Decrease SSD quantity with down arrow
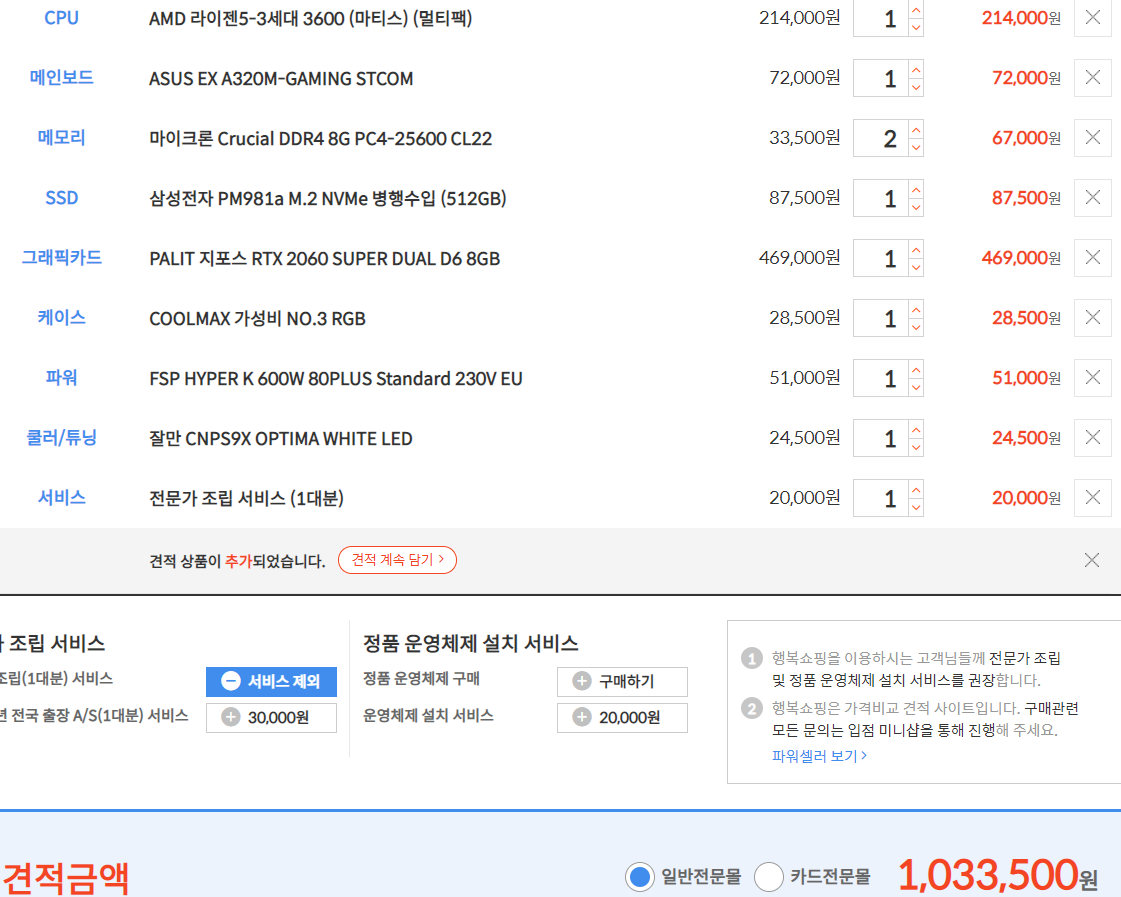This screenshot has width=1121, height=897. (x=916, y=207)
